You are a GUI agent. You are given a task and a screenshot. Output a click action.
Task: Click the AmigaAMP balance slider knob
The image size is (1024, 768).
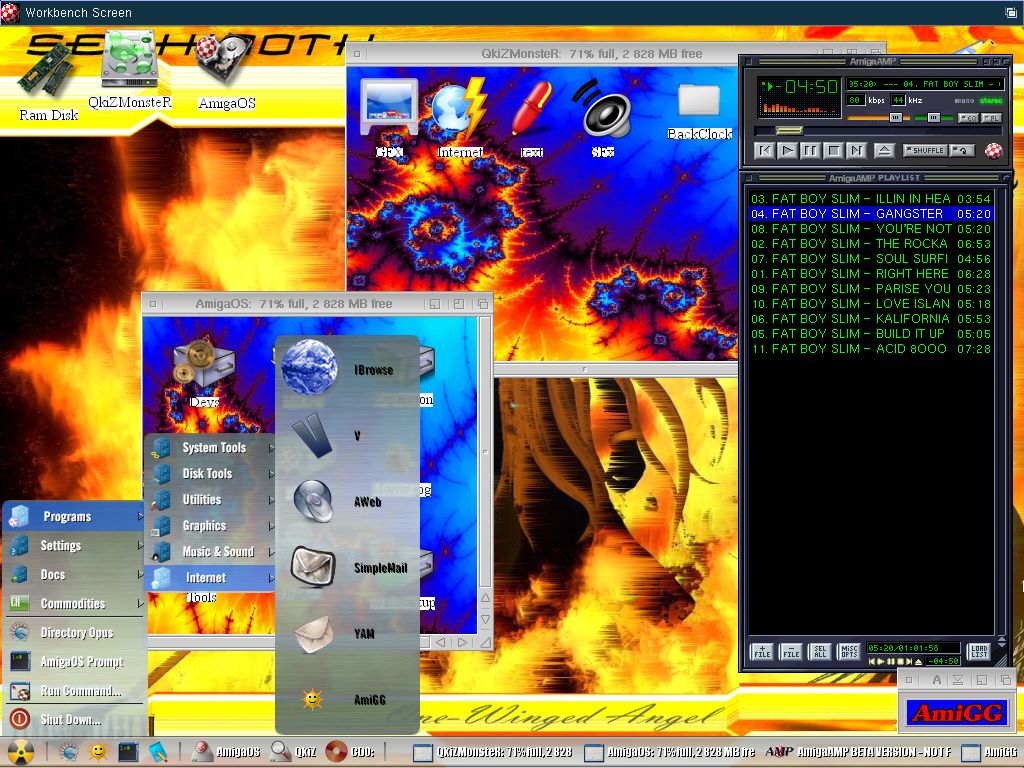(x=933, y=118)
